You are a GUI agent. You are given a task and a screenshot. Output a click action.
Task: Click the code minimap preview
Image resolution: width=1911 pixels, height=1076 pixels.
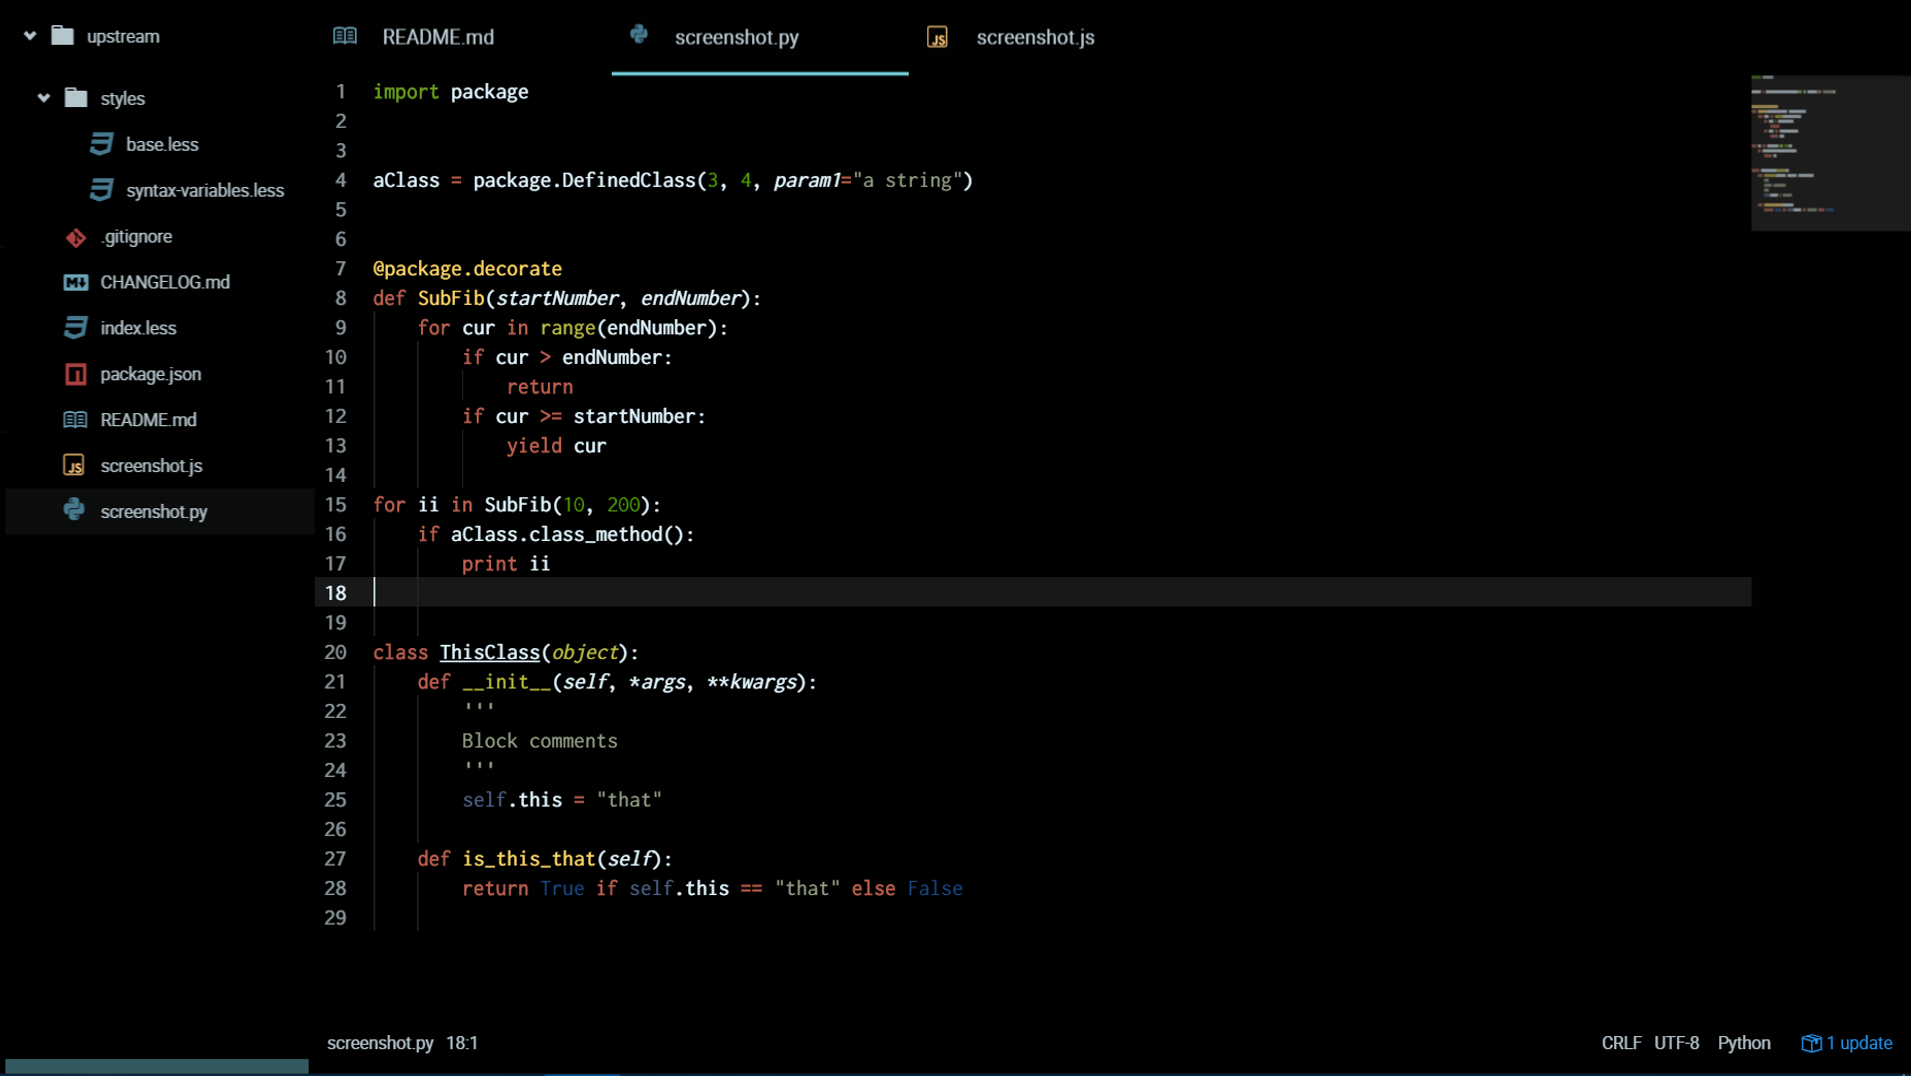click(x=1830, y=152)
